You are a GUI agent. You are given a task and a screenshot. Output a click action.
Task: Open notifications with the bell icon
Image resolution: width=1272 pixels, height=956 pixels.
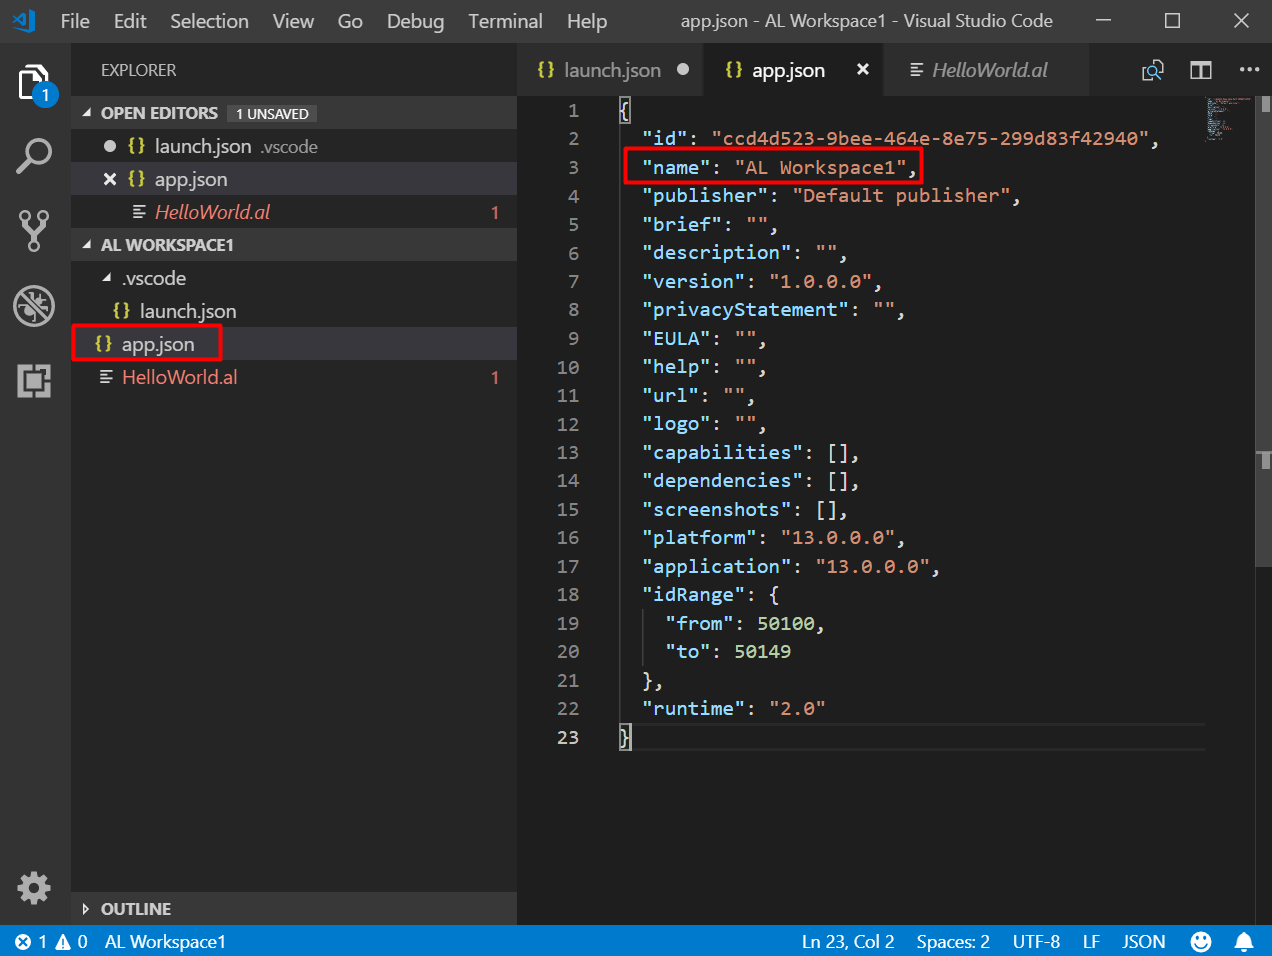pos(1243,941)
